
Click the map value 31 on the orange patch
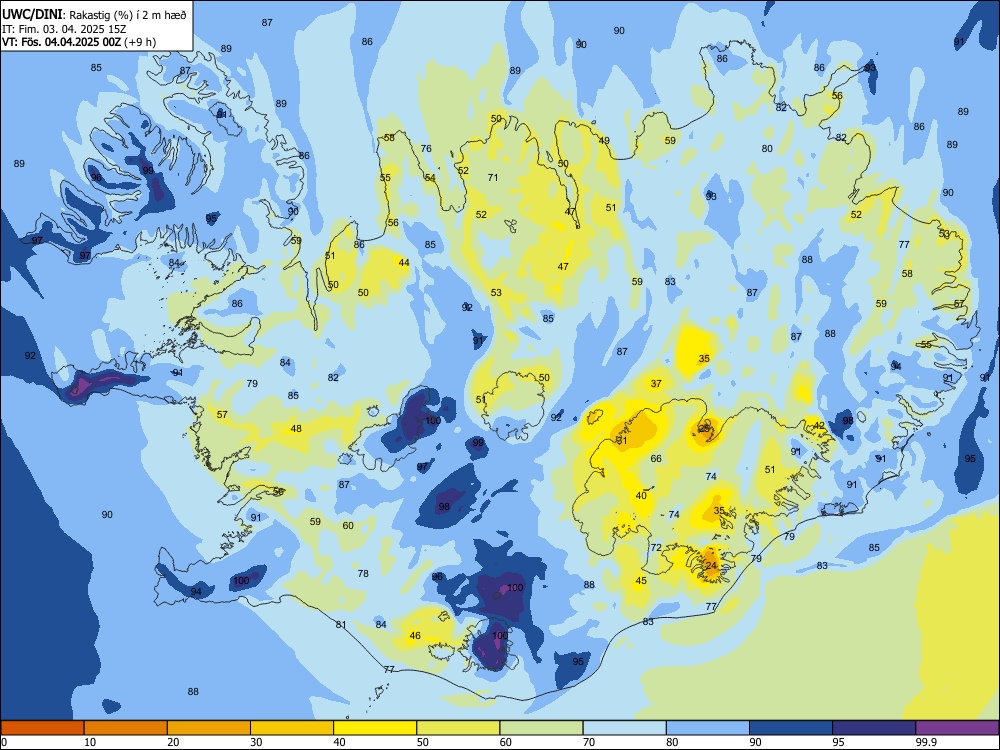(622, 440)
